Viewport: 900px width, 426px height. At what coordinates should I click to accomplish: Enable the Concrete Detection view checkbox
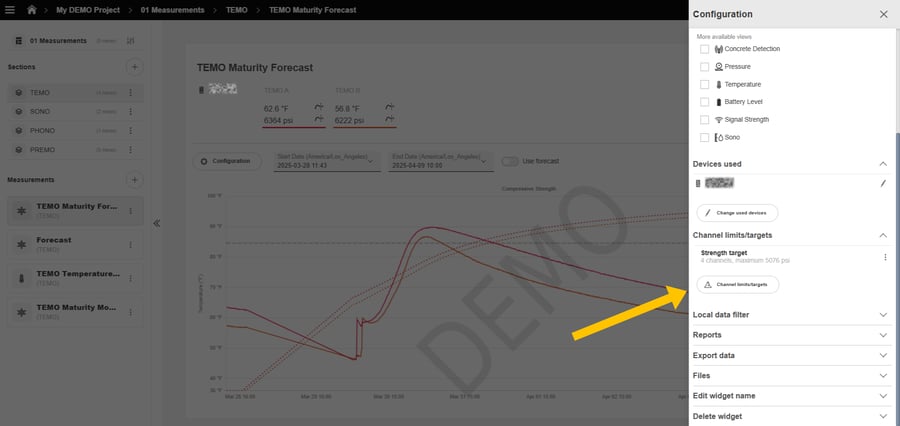click(705, 49)
